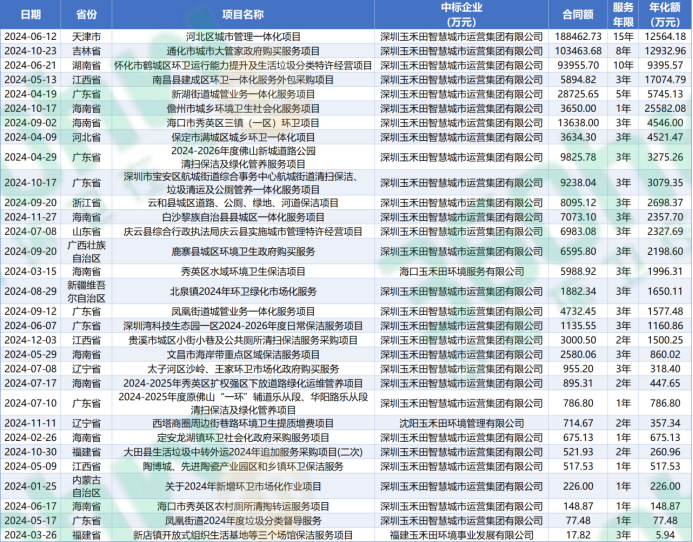
Task: Select project 新湖街道城管业务一体化服务项目
Action: 243,94
